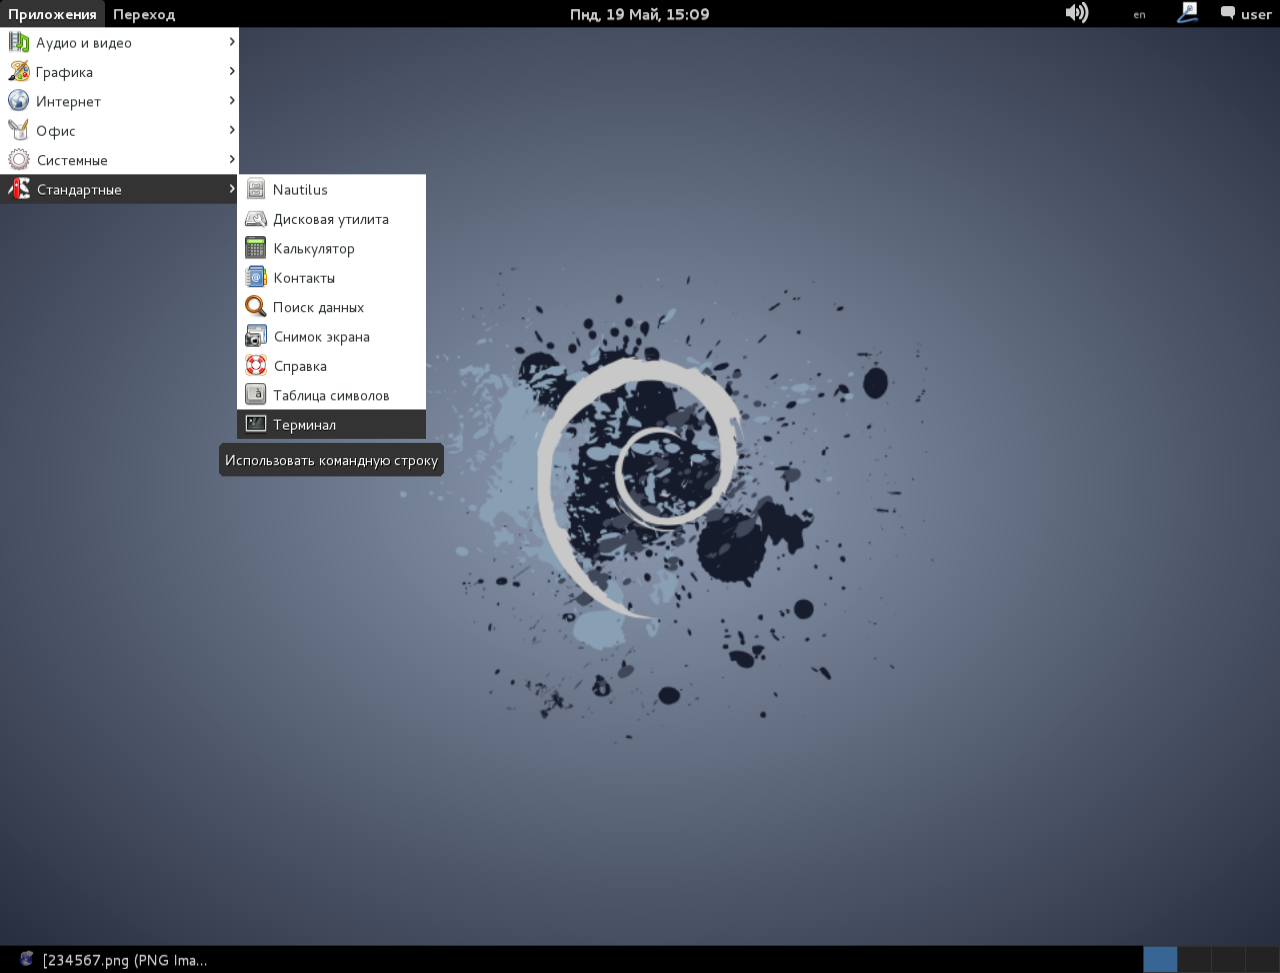Open the Приложения menu in top panel
This screenshot has height=973, width=1280.
point(52,14)
